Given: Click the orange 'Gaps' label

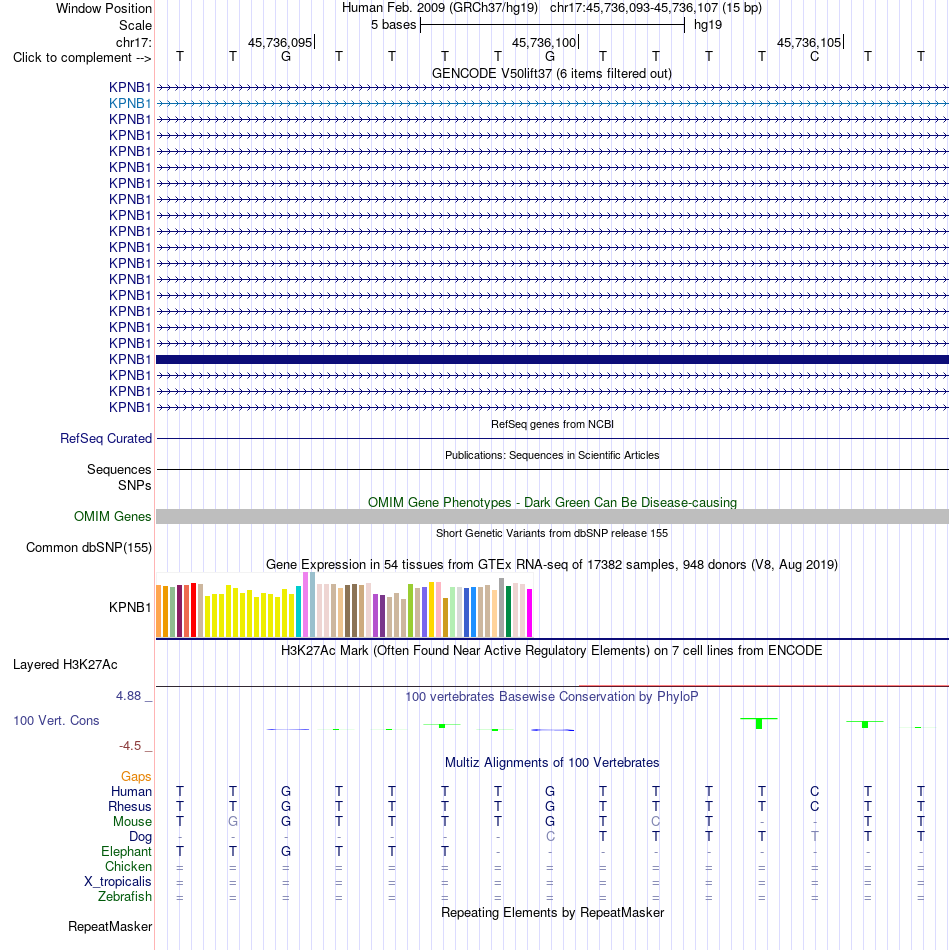Looking at the screenshot, I should (x=136, y=776).
